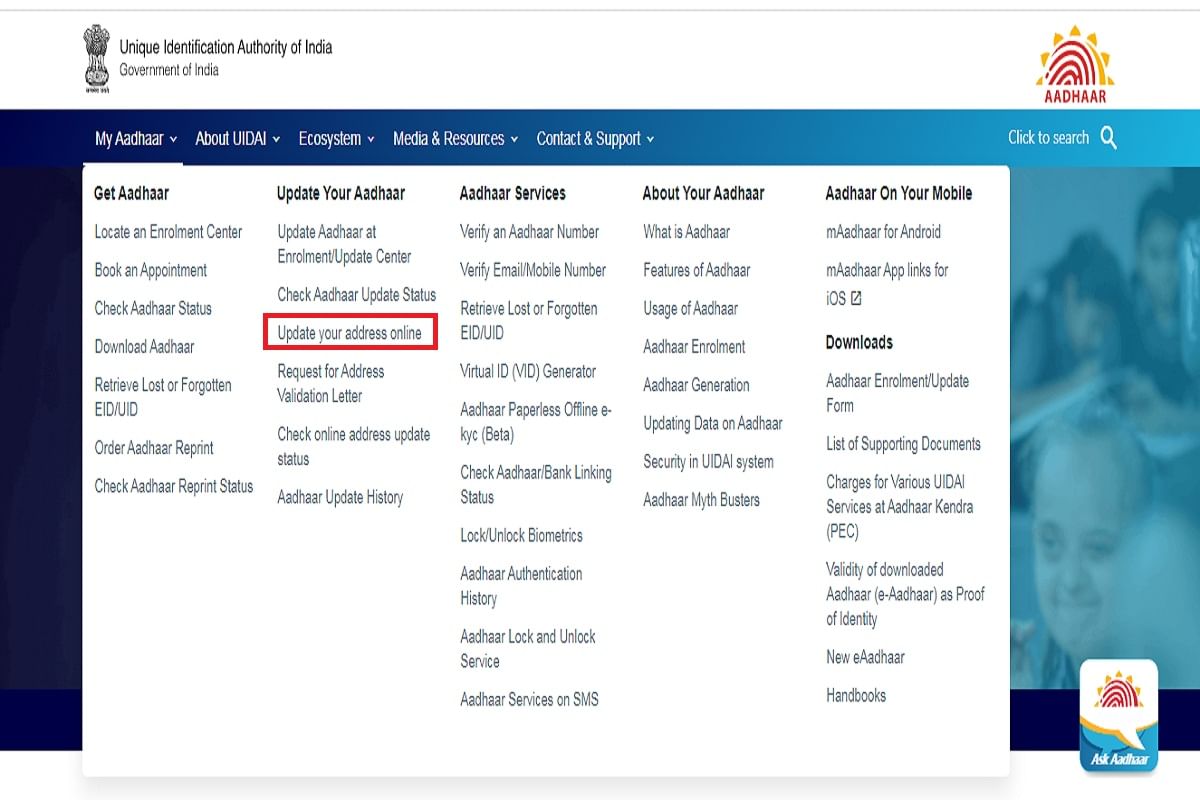1200x800 pixels.
Task: Click the Government of India emblem
Action: pyautogui.click(x=96, y=57)
